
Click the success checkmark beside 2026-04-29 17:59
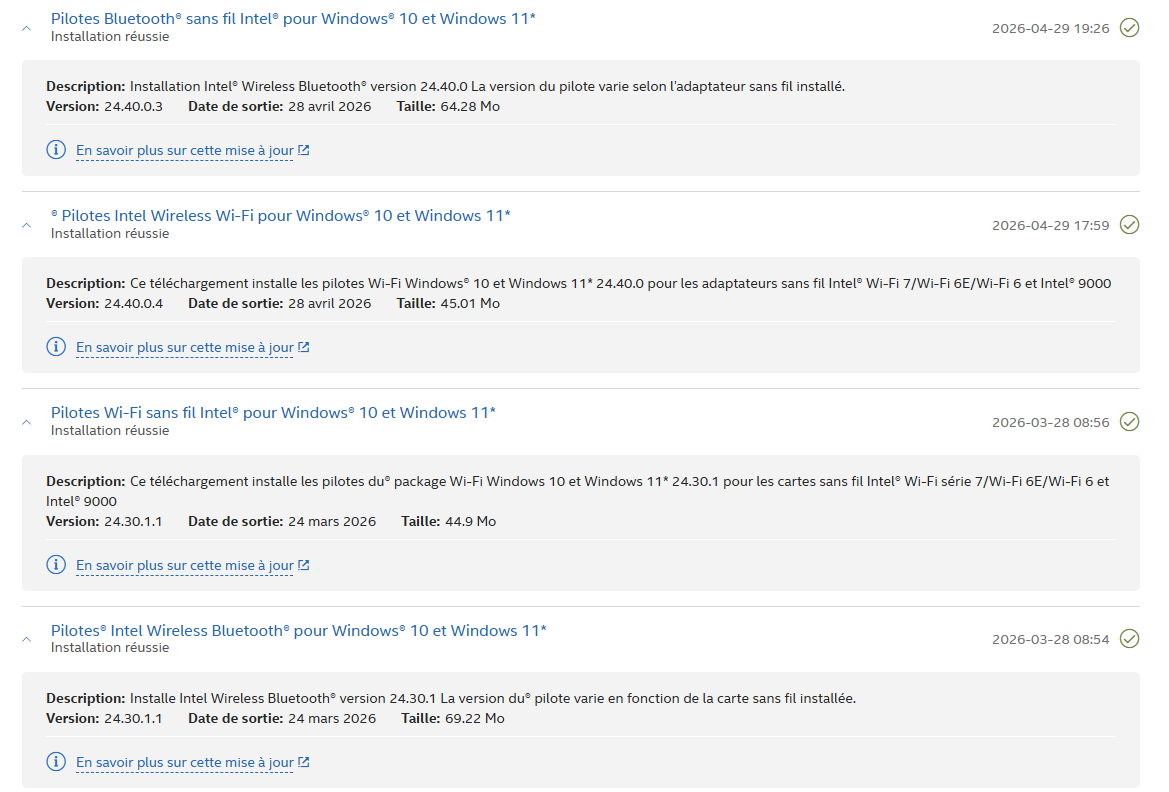click(1129, 224)
